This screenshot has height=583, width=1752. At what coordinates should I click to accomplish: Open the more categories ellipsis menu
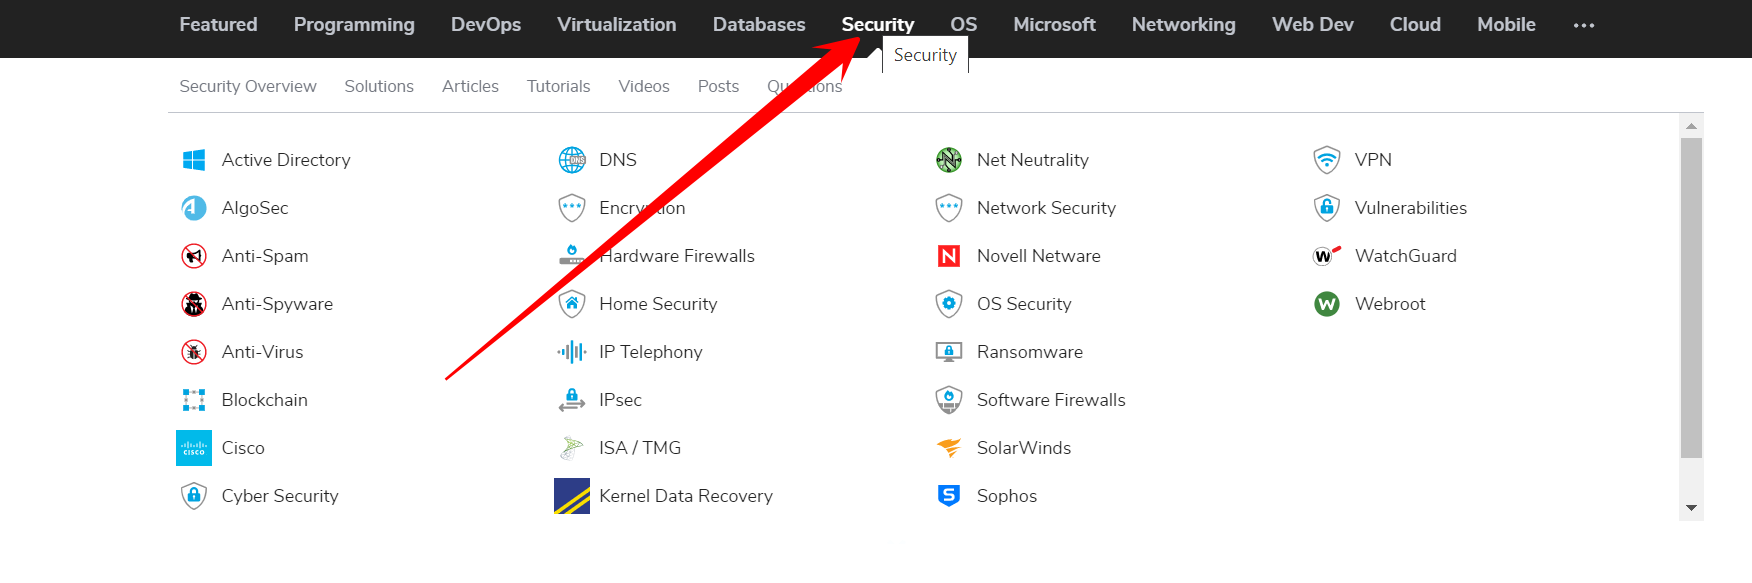point(1584,25)
